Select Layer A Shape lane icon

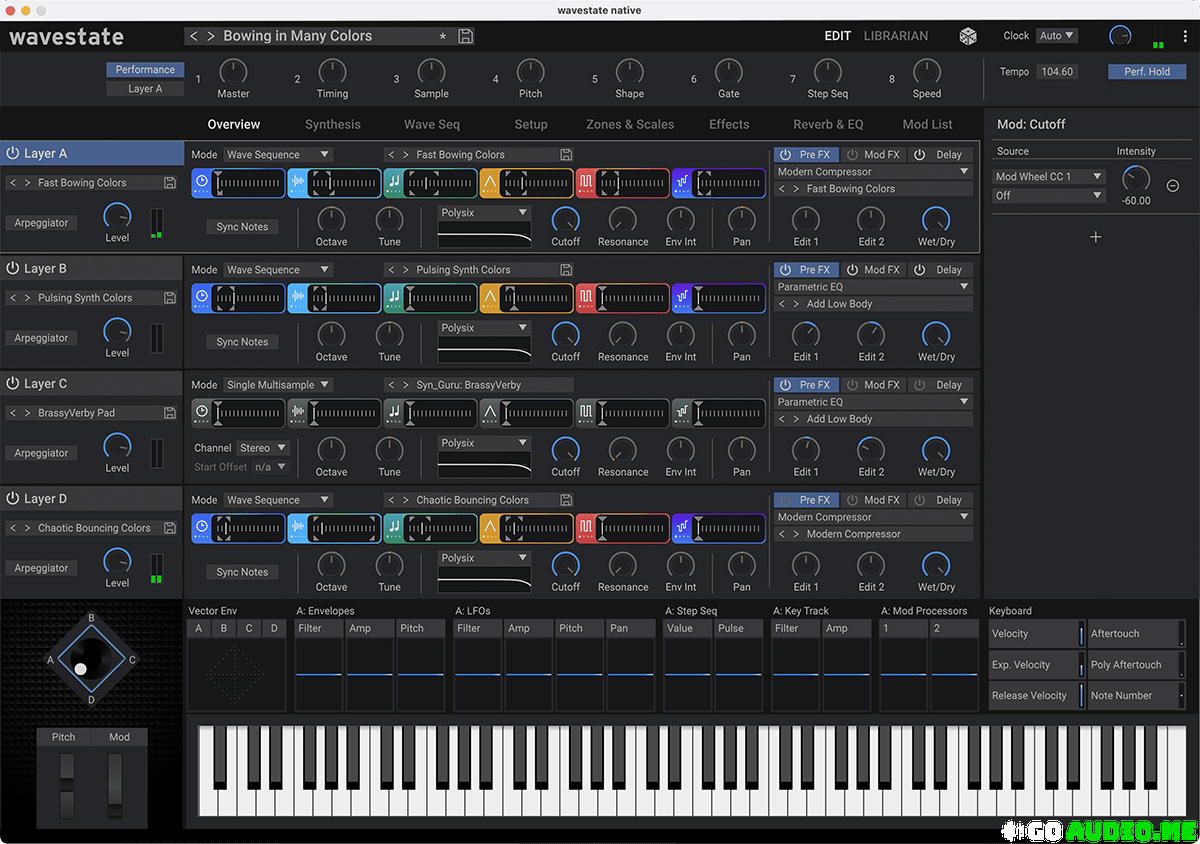click(x=490, y=183)
